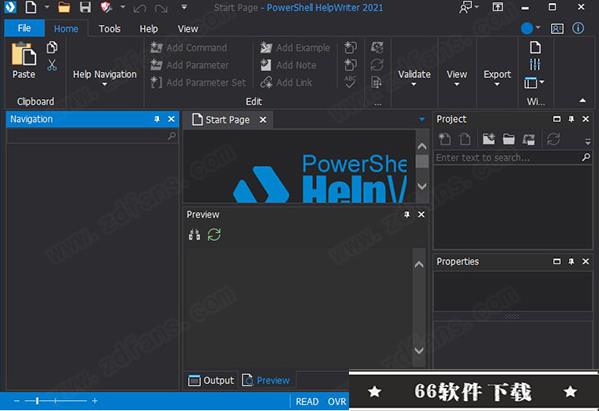This screenshot has height=411, width=599.
Task: Click Start Page scrollbar down arrow
Action: (x=422, y=186)
